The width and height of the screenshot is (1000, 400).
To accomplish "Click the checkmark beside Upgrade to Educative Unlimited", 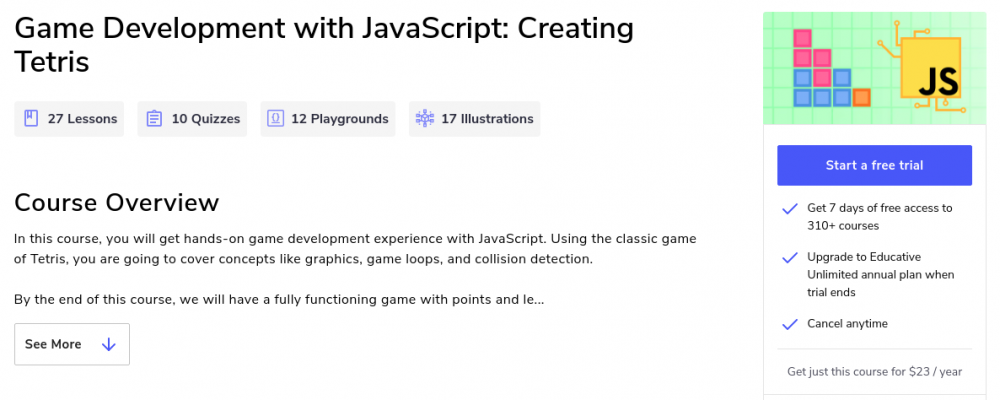I will 789,257.
